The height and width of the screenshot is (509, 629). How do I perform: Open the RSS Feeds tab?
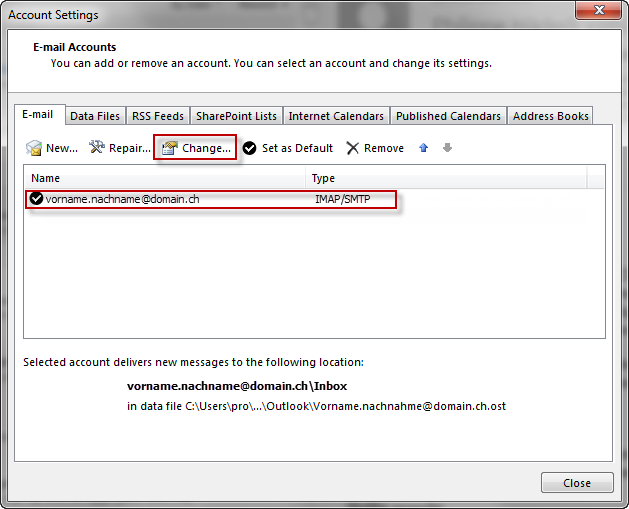point(158,116)
